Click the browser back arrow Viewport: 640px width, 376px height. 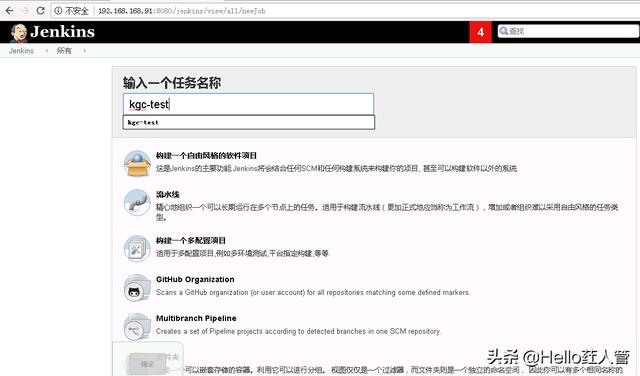[x=9, y=11]
